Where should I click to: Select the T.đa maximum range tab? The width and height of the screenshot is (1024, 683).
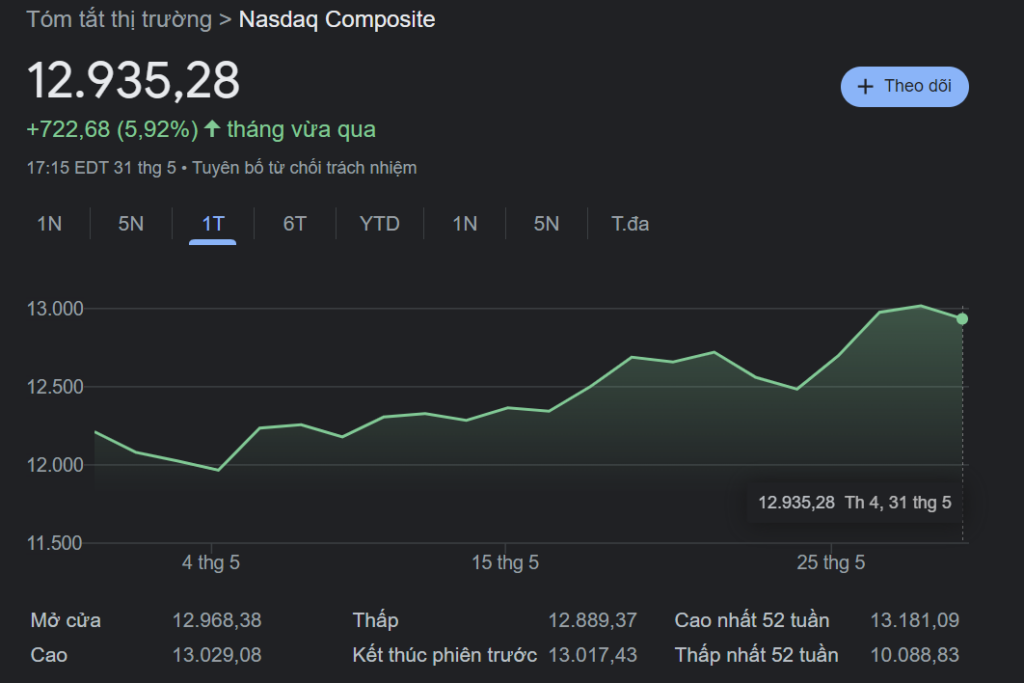[630, 224]
